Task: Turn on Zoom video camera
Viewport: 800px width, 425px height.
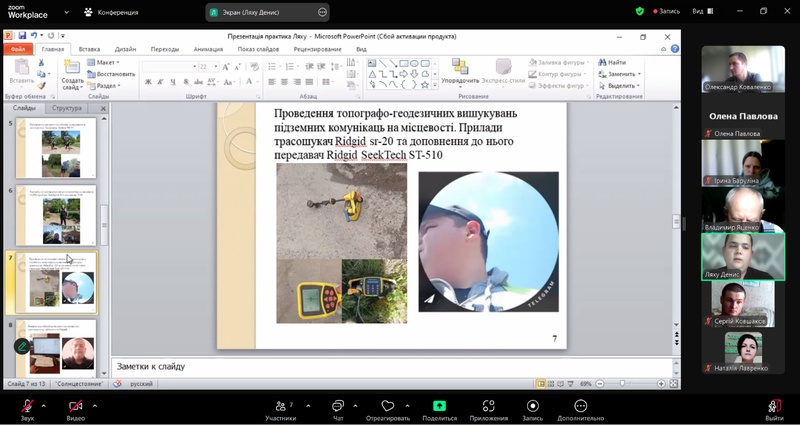Action: (76, 410)
